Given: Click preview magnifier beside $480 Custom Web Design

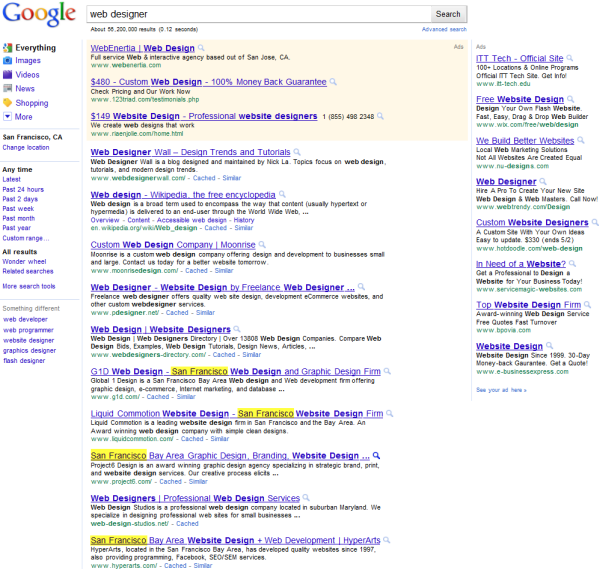Looking at the screenshot, I should [x=333, y=82].
